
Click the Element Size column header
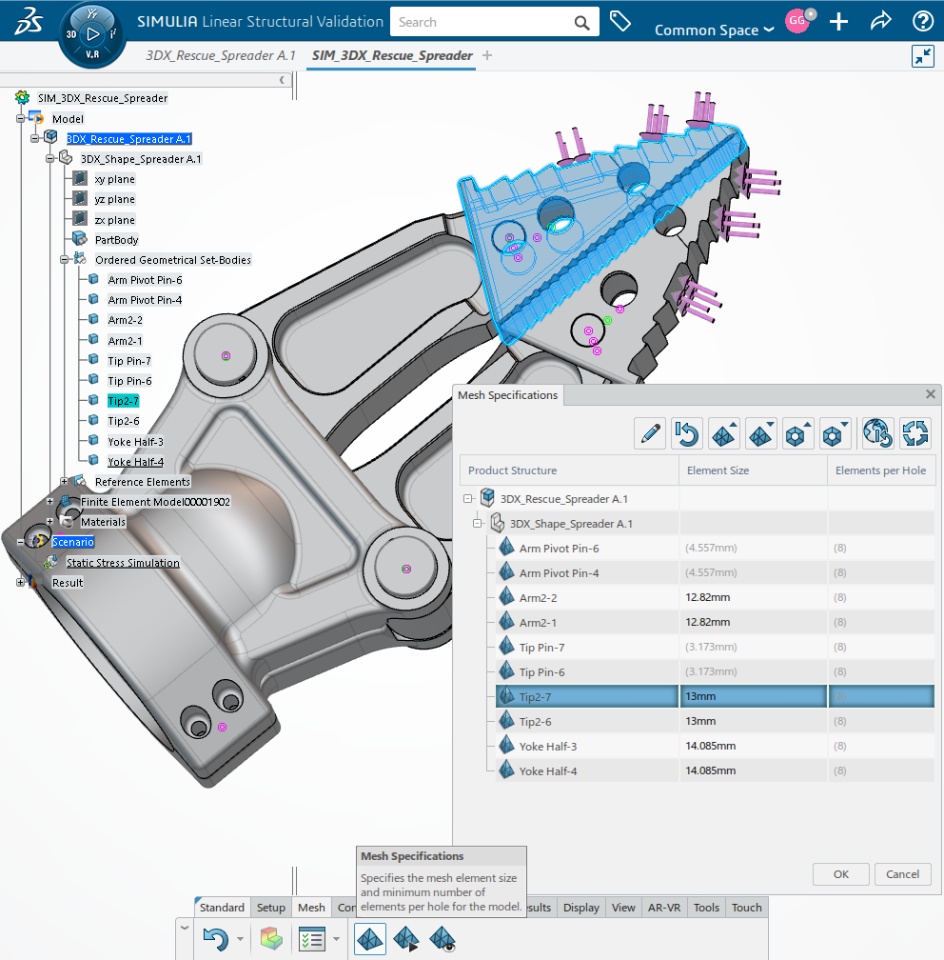(x=753, y=470)
